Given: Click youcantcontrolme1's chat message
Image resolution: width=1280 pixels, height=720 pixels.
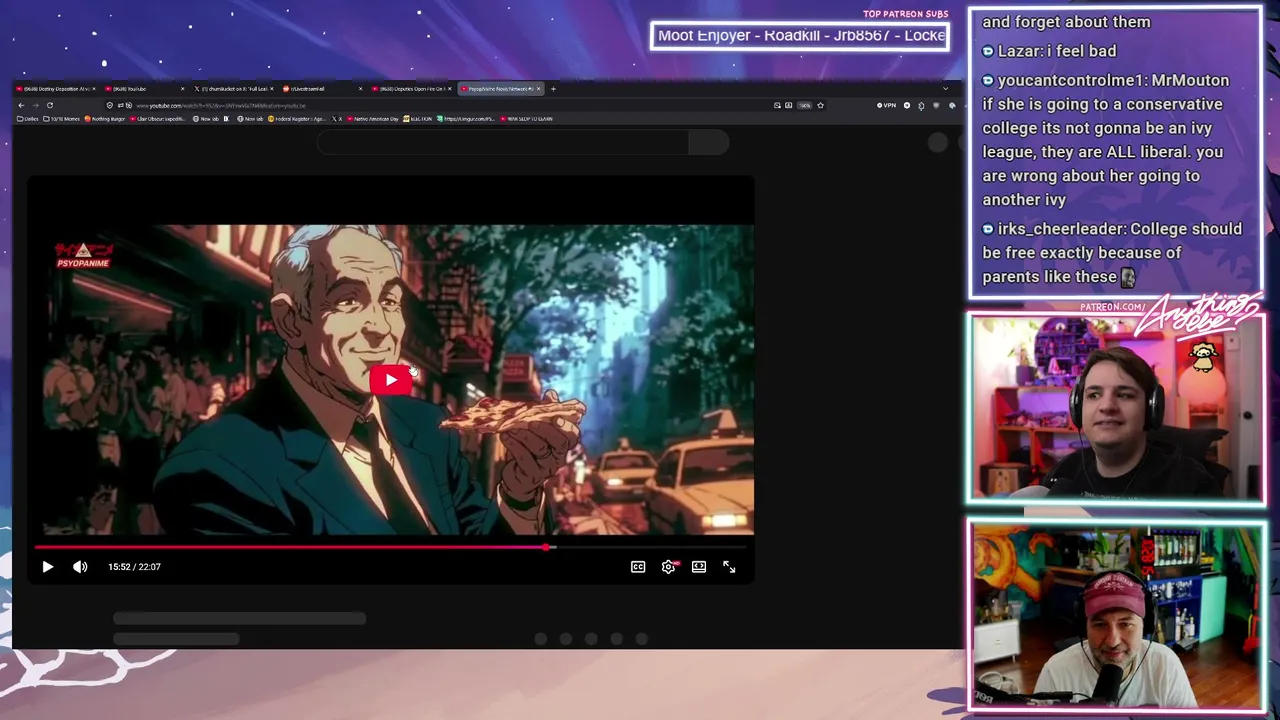Looking at the screenshot, I should coord(1105,140).
